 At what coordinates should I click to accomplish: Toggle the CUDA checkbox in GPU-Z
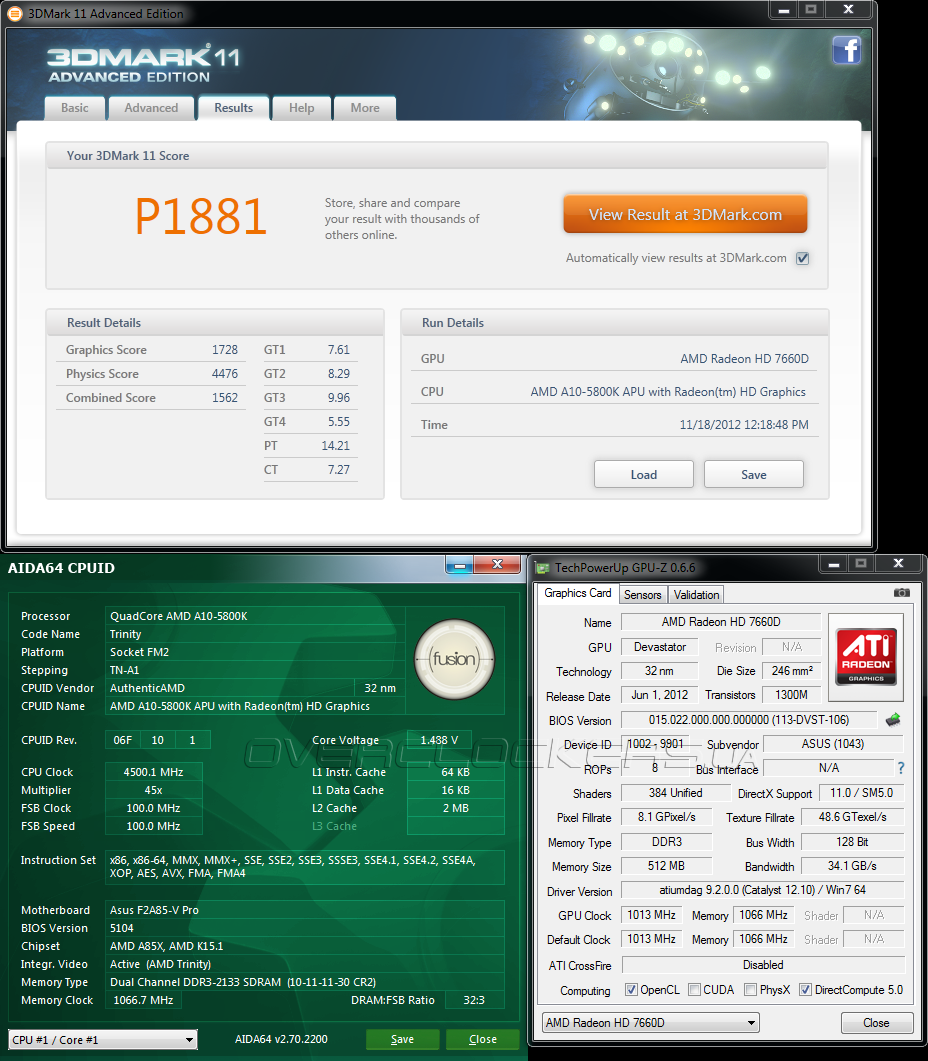click(694, 989)
